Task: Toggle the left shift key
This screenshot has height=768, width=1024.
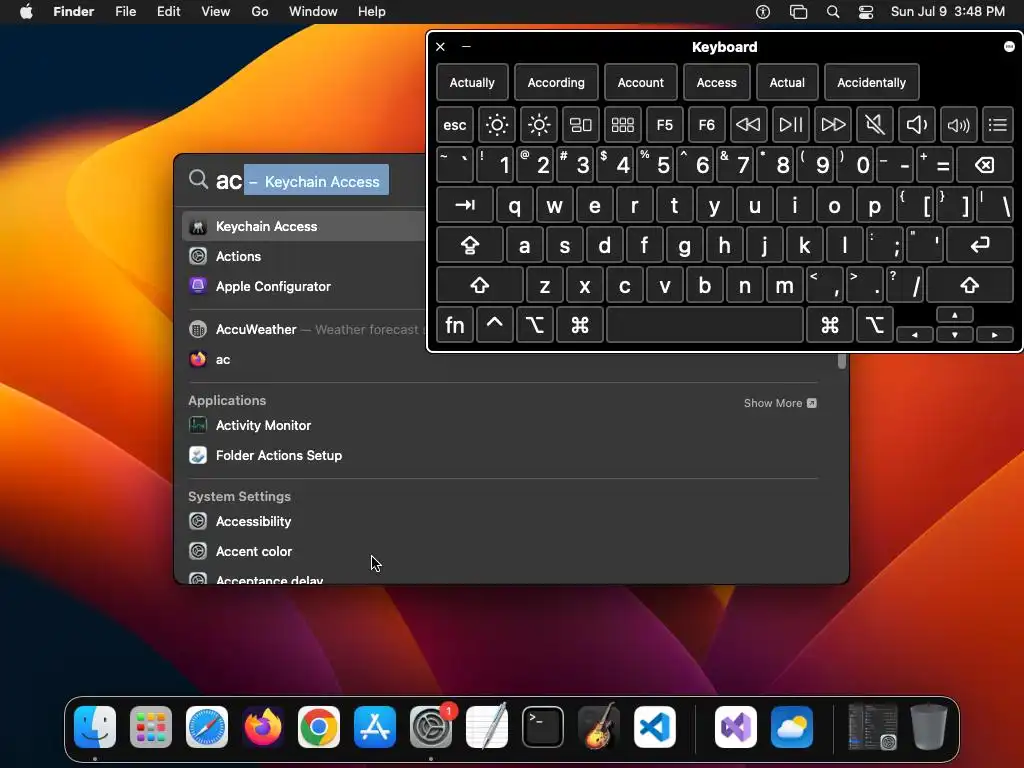Action: pos(479,285)
